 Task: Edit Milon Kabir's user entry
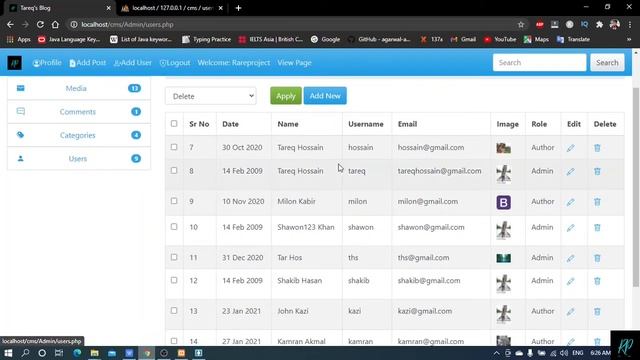pos(571,202)
